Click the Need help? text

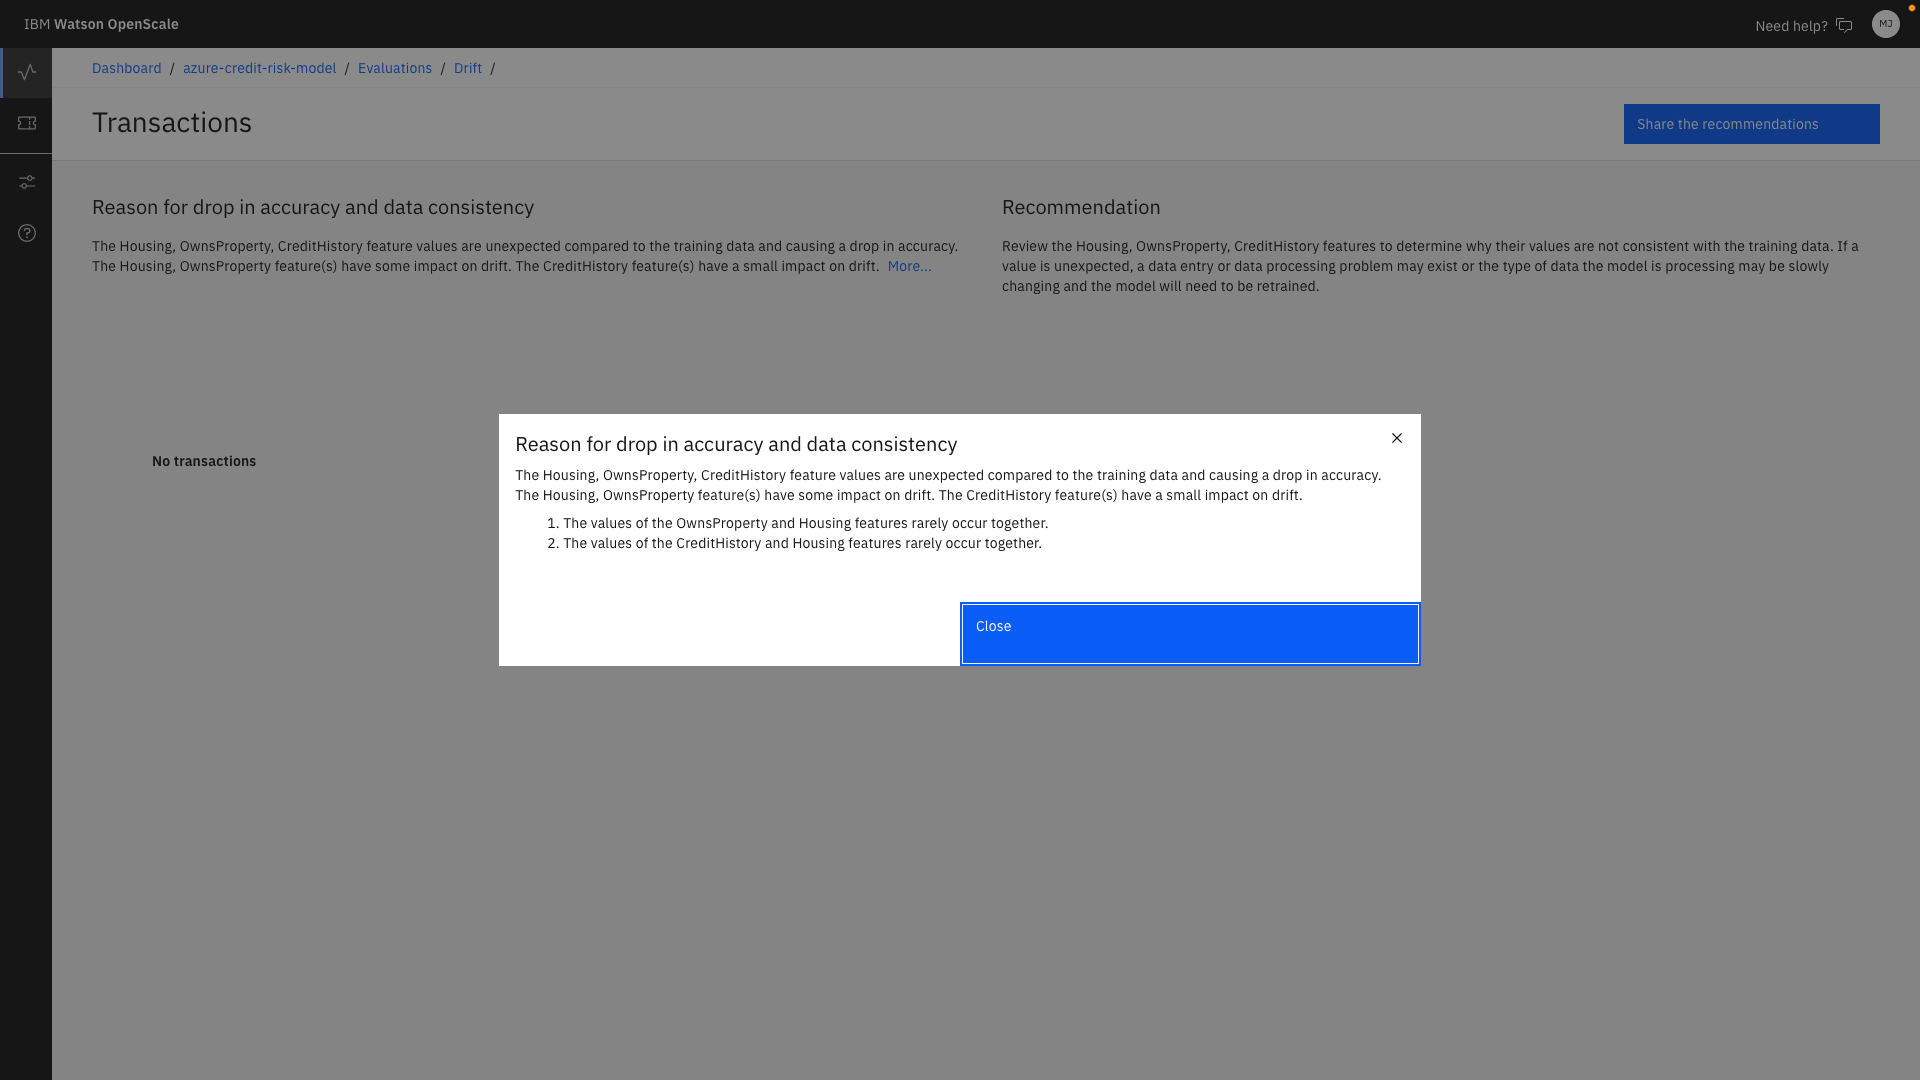(x=1790, y=26)
